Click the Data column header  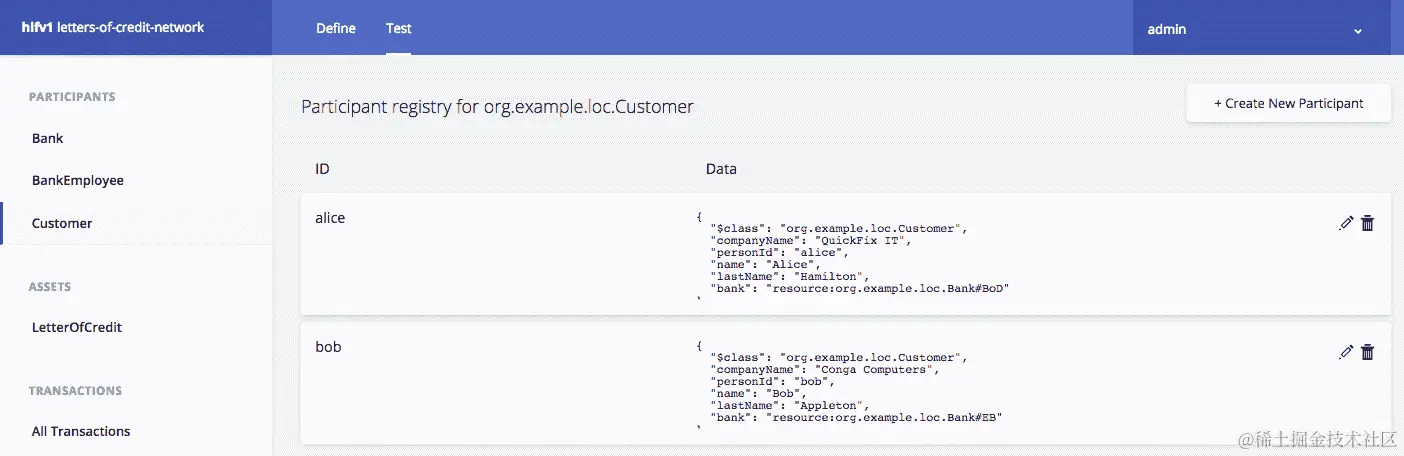pyautogui.click(x=721, y=169)
